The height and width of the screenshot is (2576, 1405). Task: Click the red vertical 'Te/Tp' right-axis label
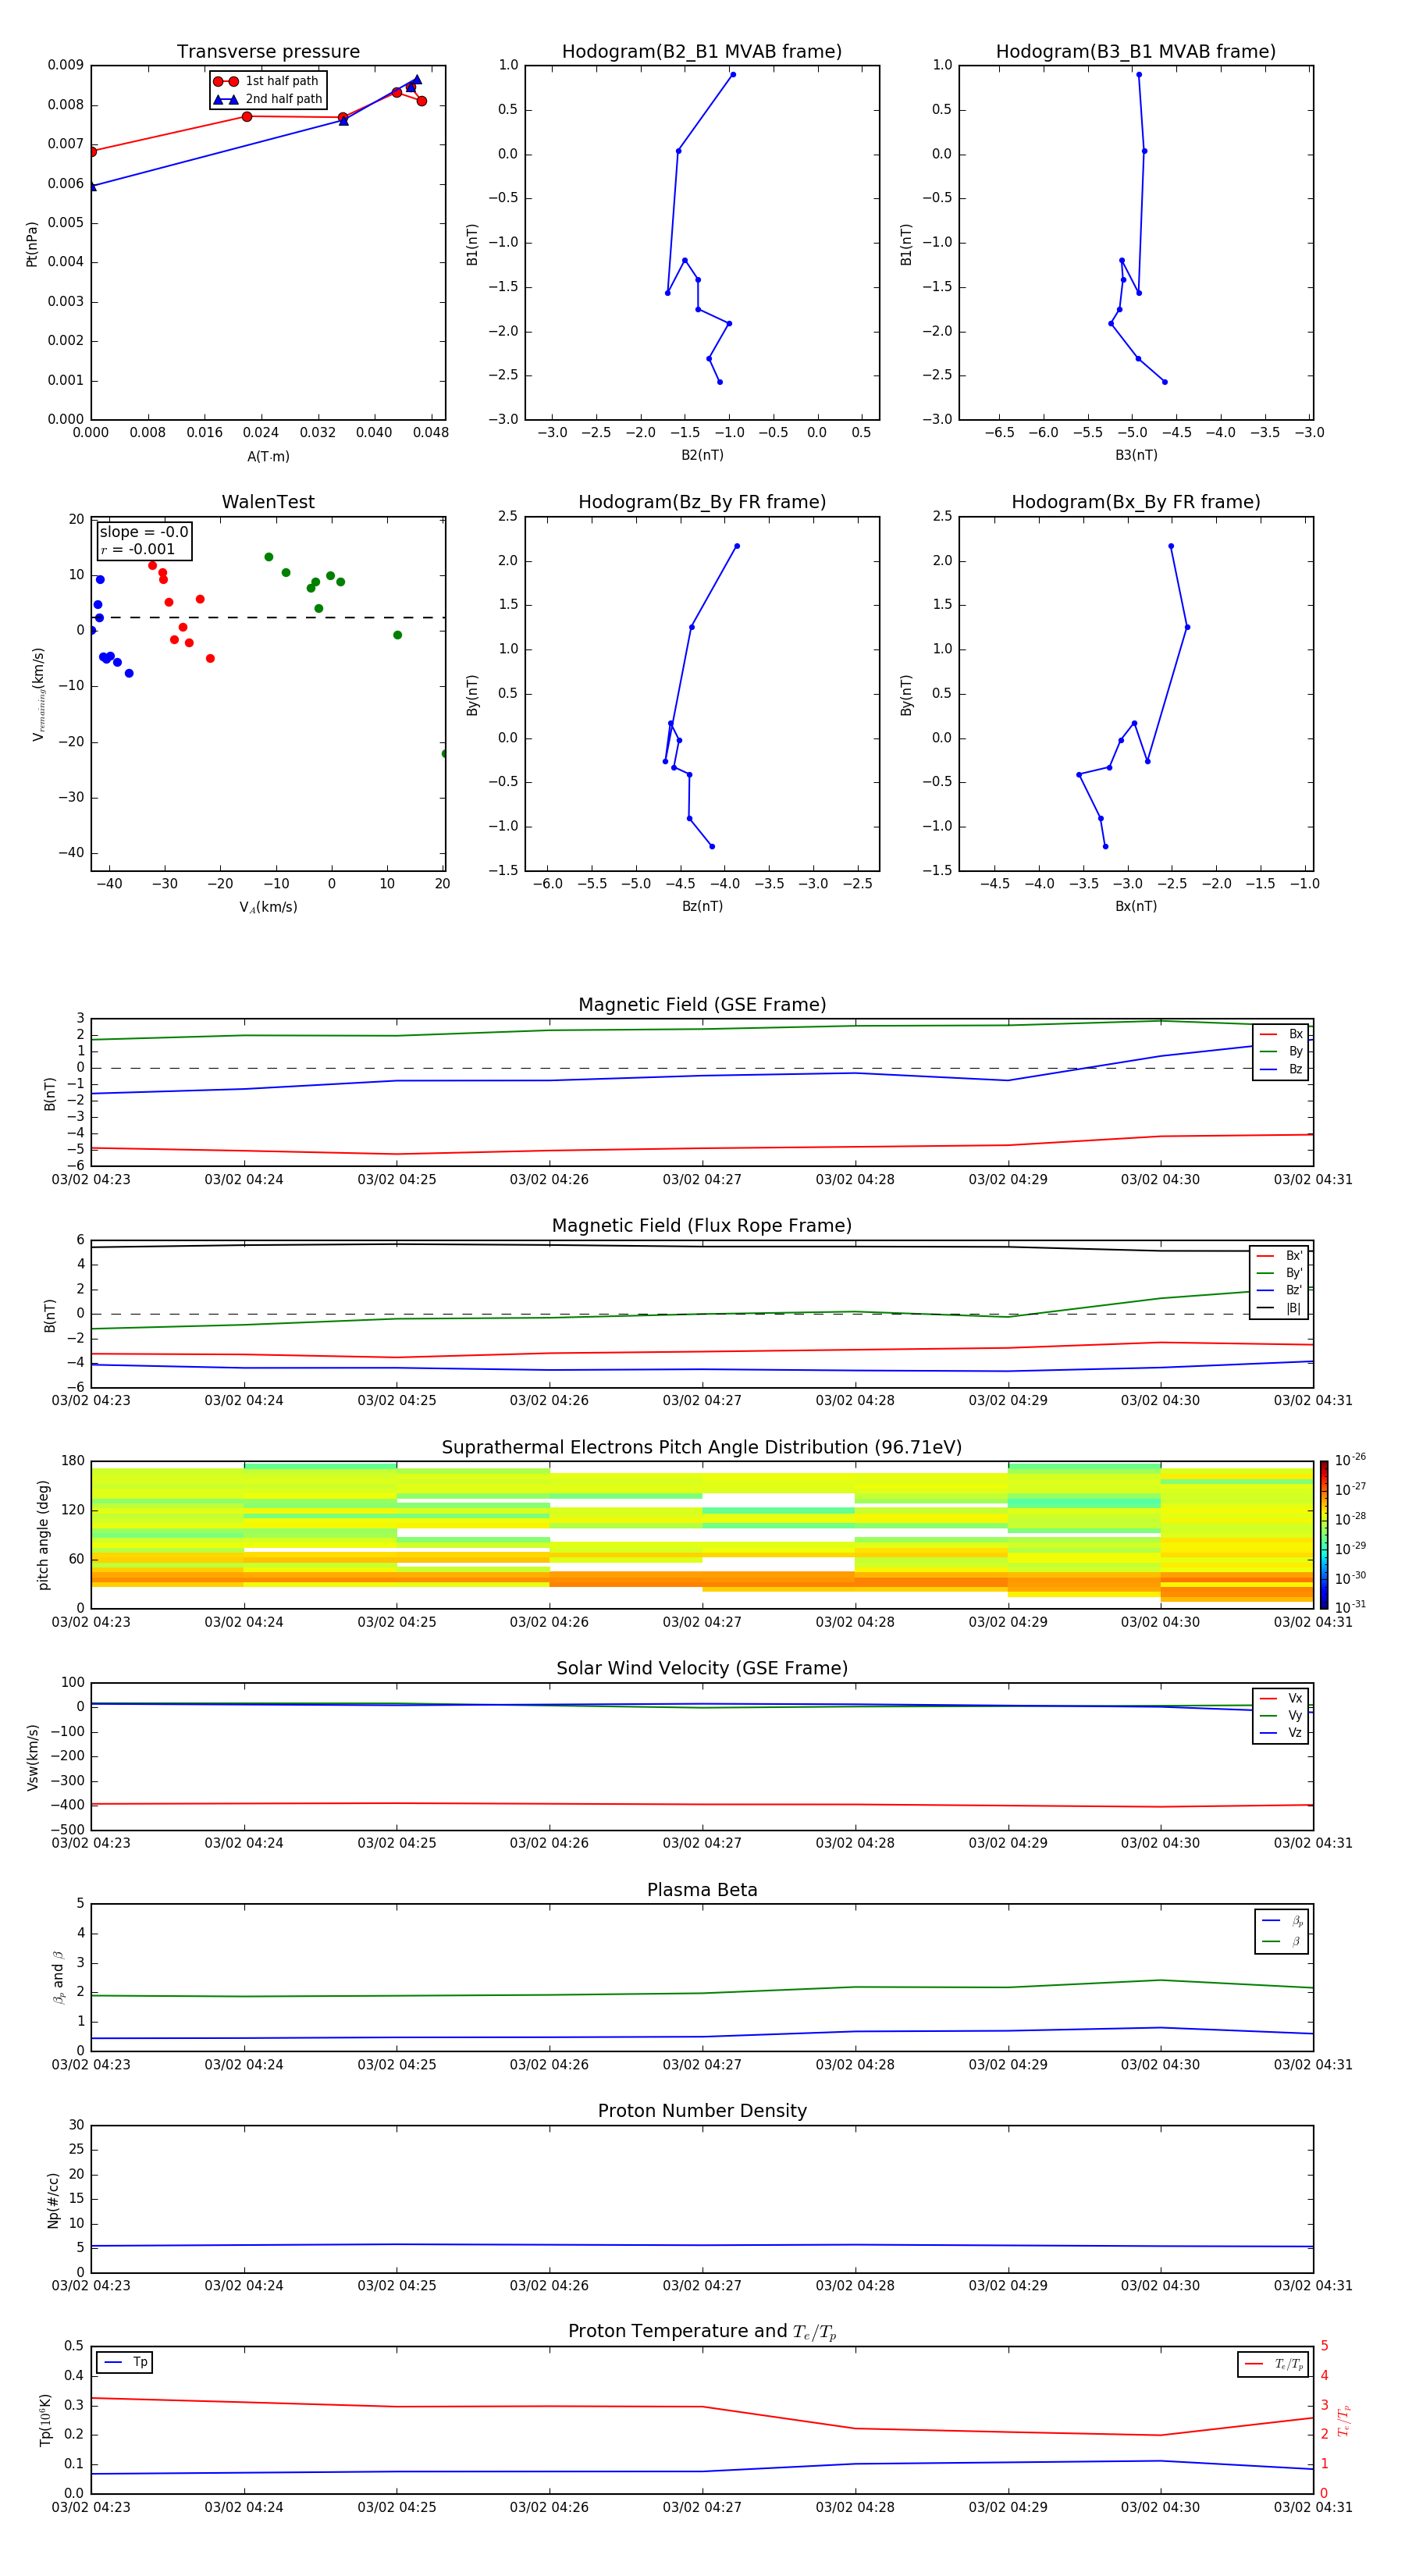coord(1344,2420)
